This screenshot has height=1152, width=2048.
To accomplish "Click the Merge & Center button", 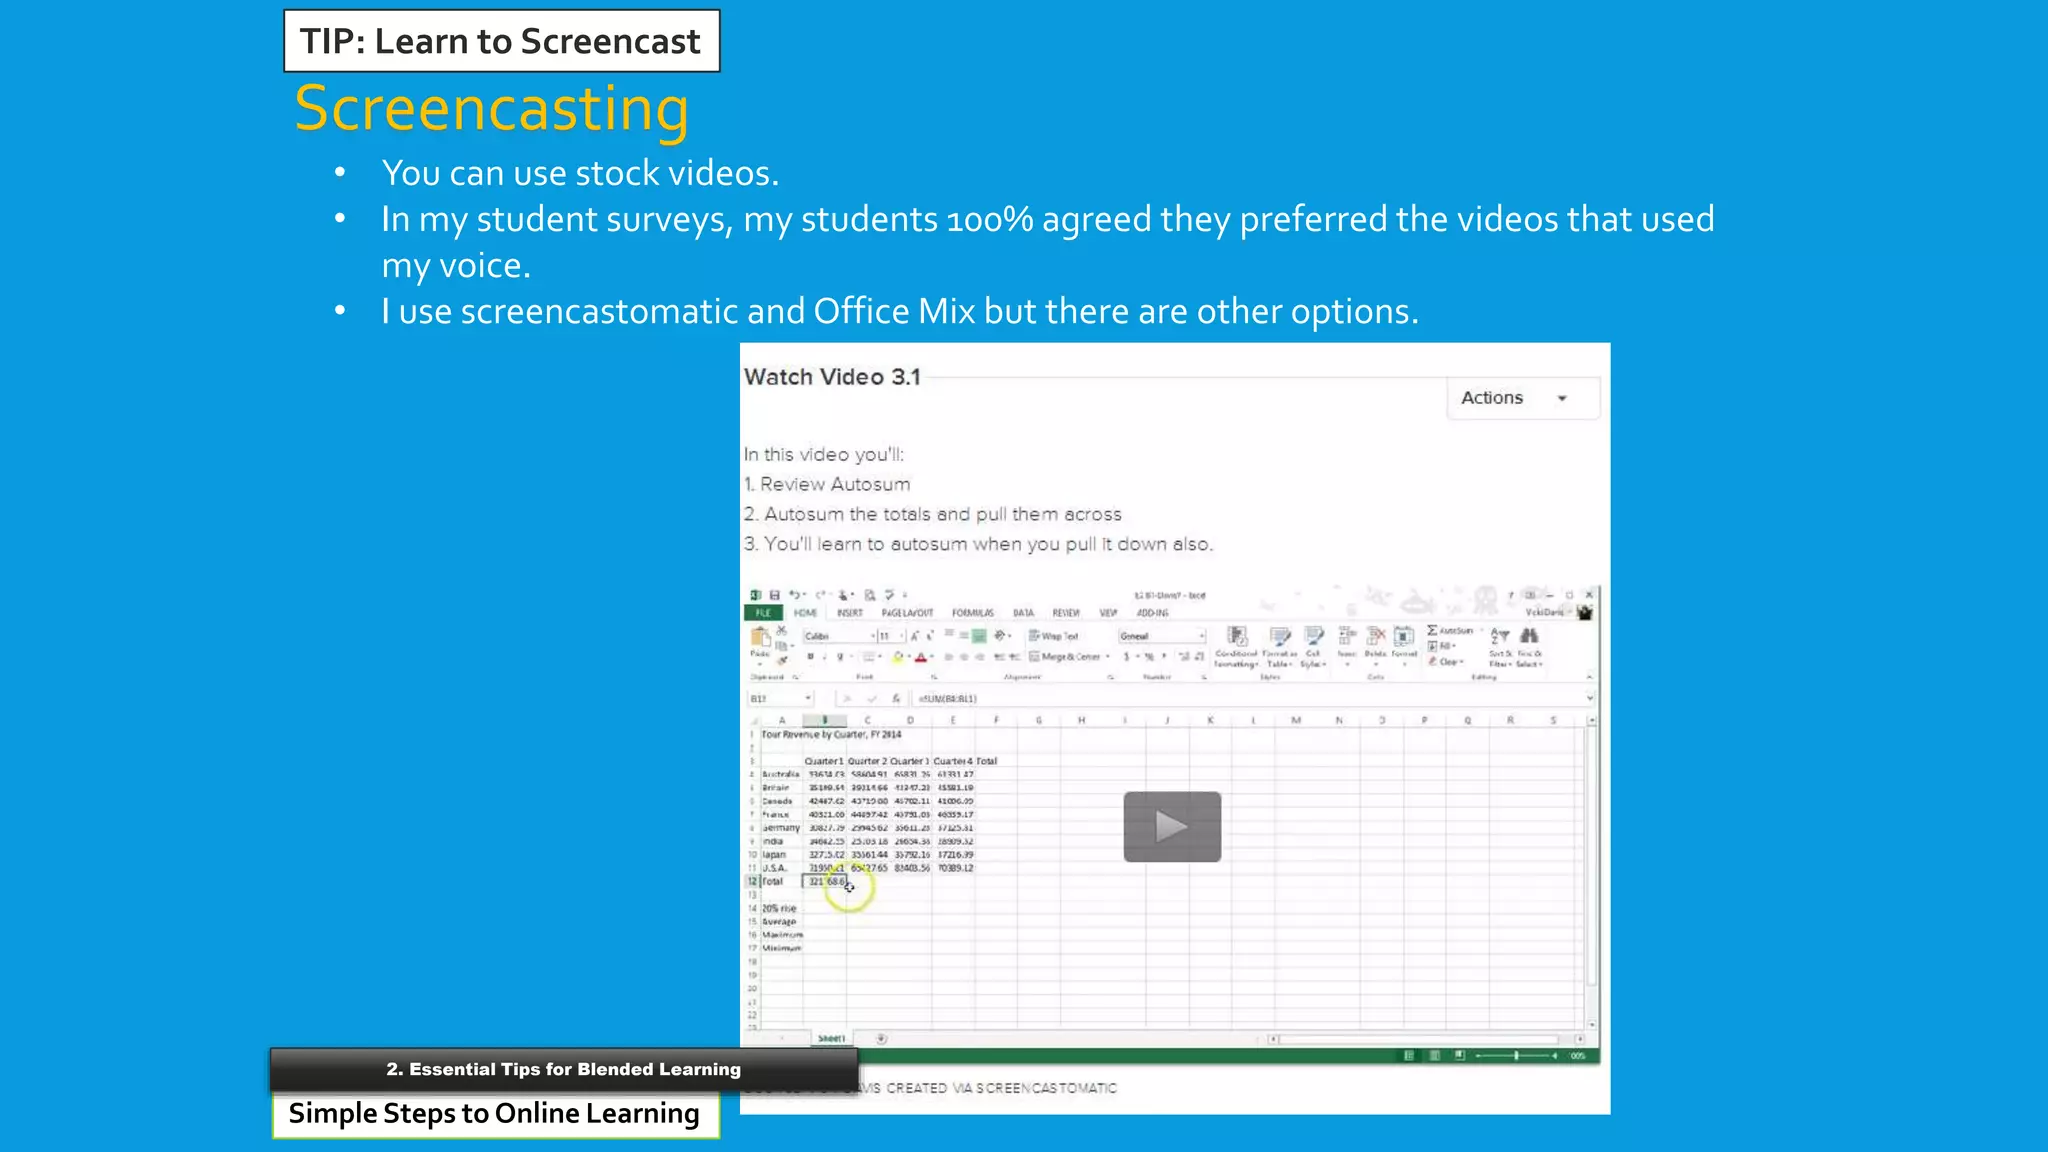I will [1064, 657].
